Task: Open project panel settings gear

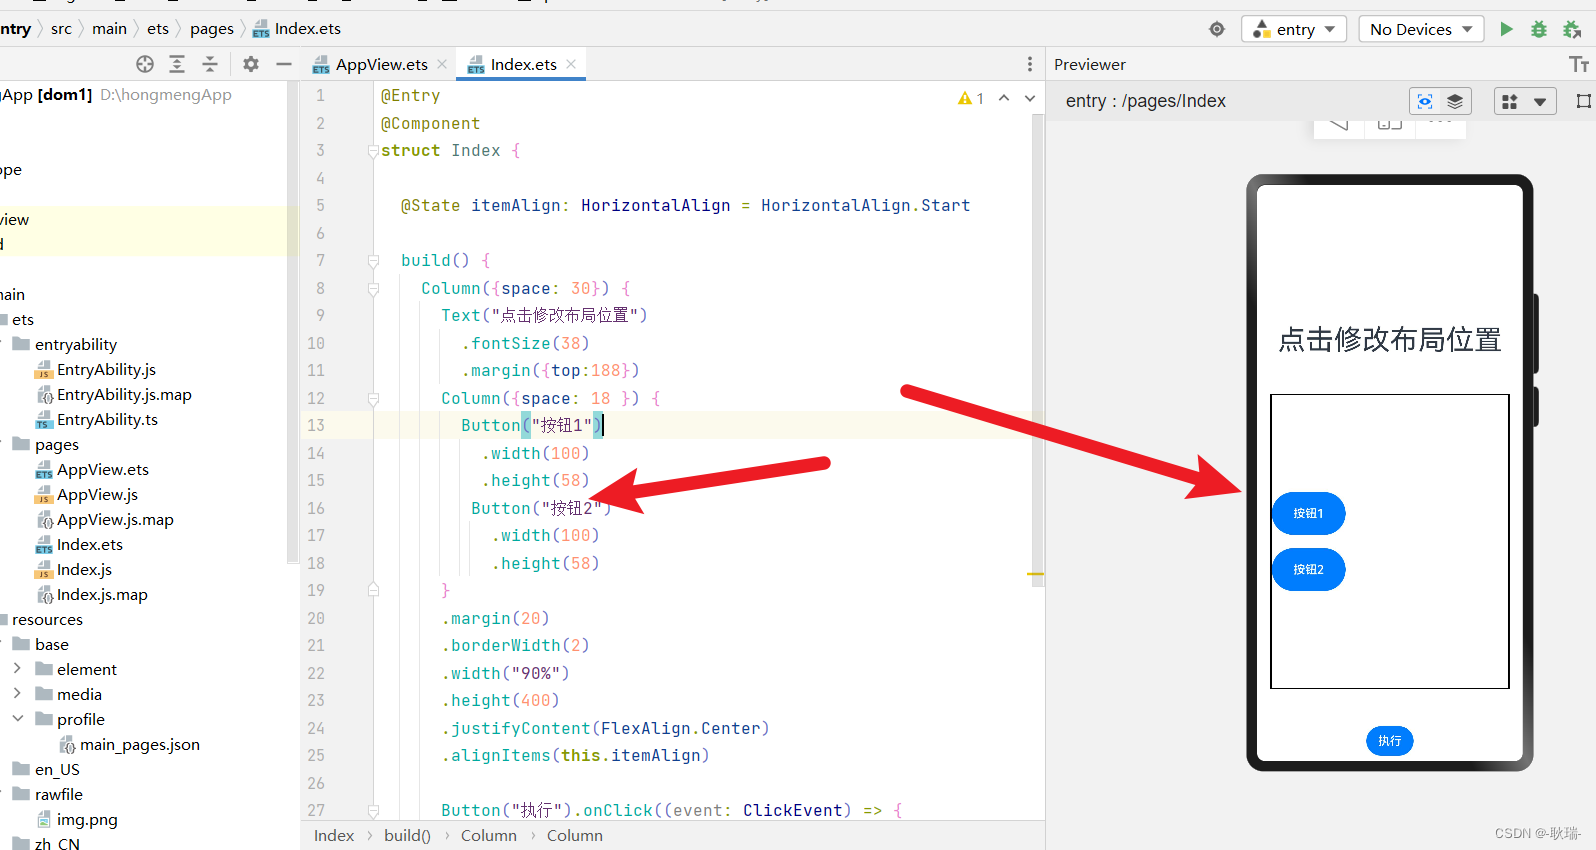Action: pos(251,64)
